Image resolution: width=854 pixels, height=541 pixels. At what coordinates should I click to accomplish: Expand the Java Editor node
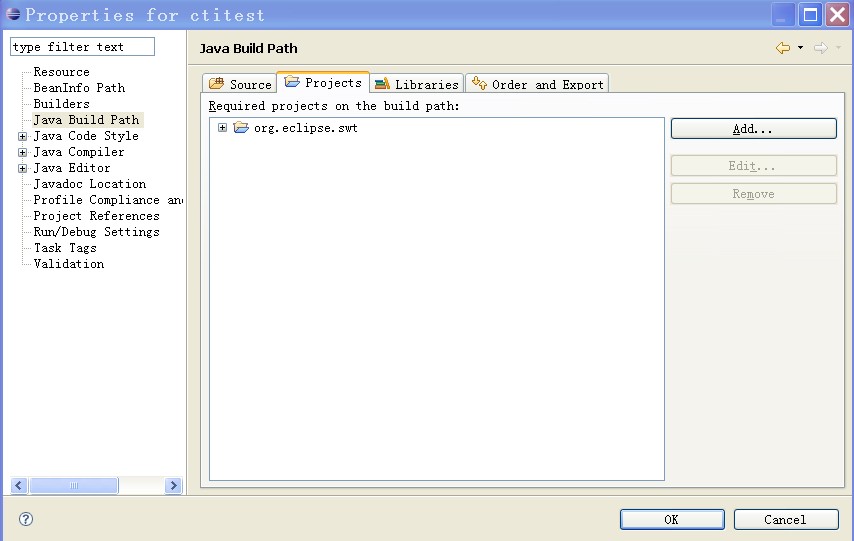(x=22, y=168)
